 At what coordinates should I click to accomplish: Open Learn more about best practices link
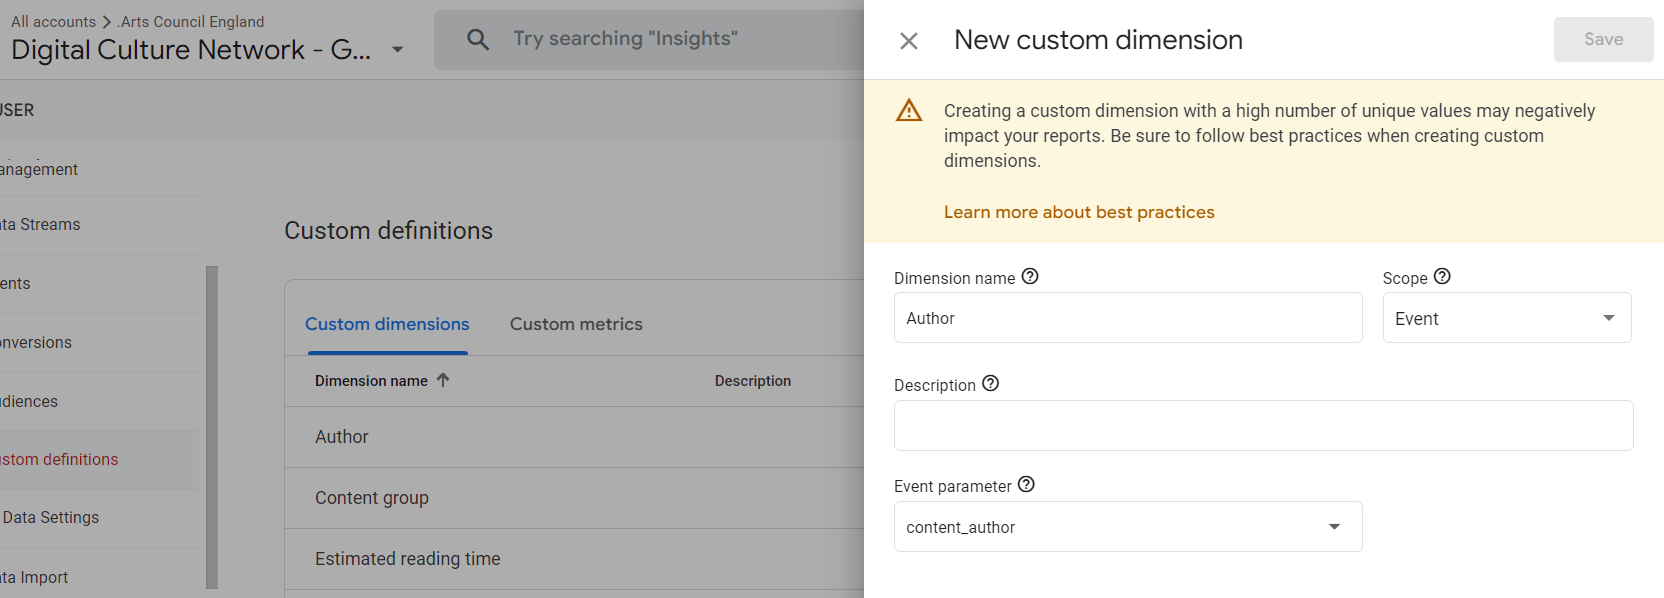[x=1079, y=212]
